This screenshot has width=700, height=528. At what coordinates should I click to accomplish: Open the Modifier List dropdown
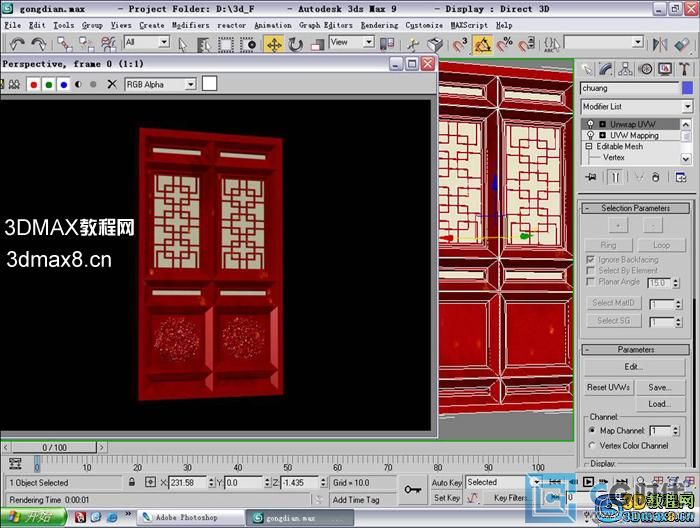(636, 106)
